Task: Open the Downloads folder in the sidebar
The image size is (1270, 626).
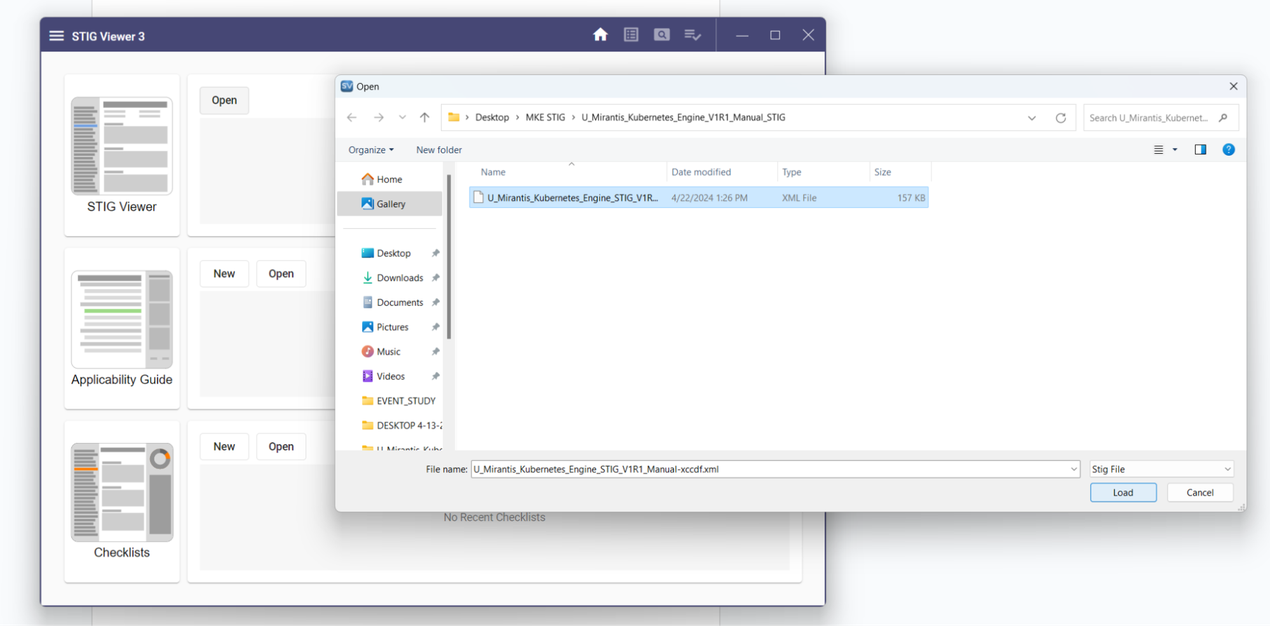Action: click(397, 277)
